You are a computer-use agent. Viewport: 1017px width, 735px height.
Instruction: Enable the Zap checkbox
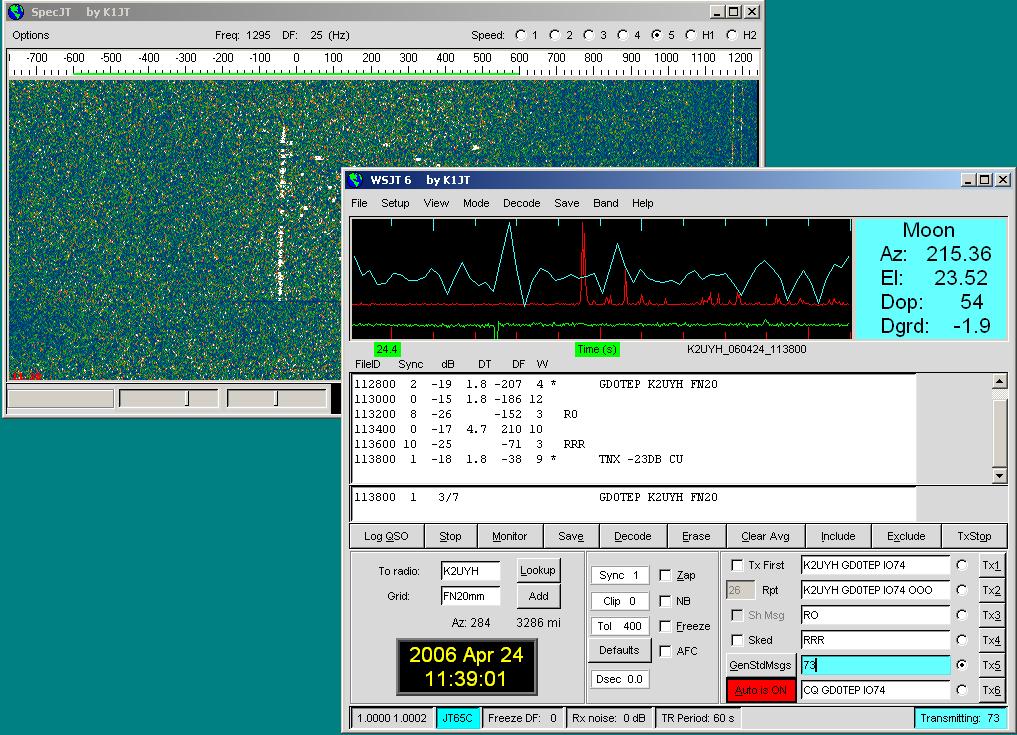pos(666,576)
